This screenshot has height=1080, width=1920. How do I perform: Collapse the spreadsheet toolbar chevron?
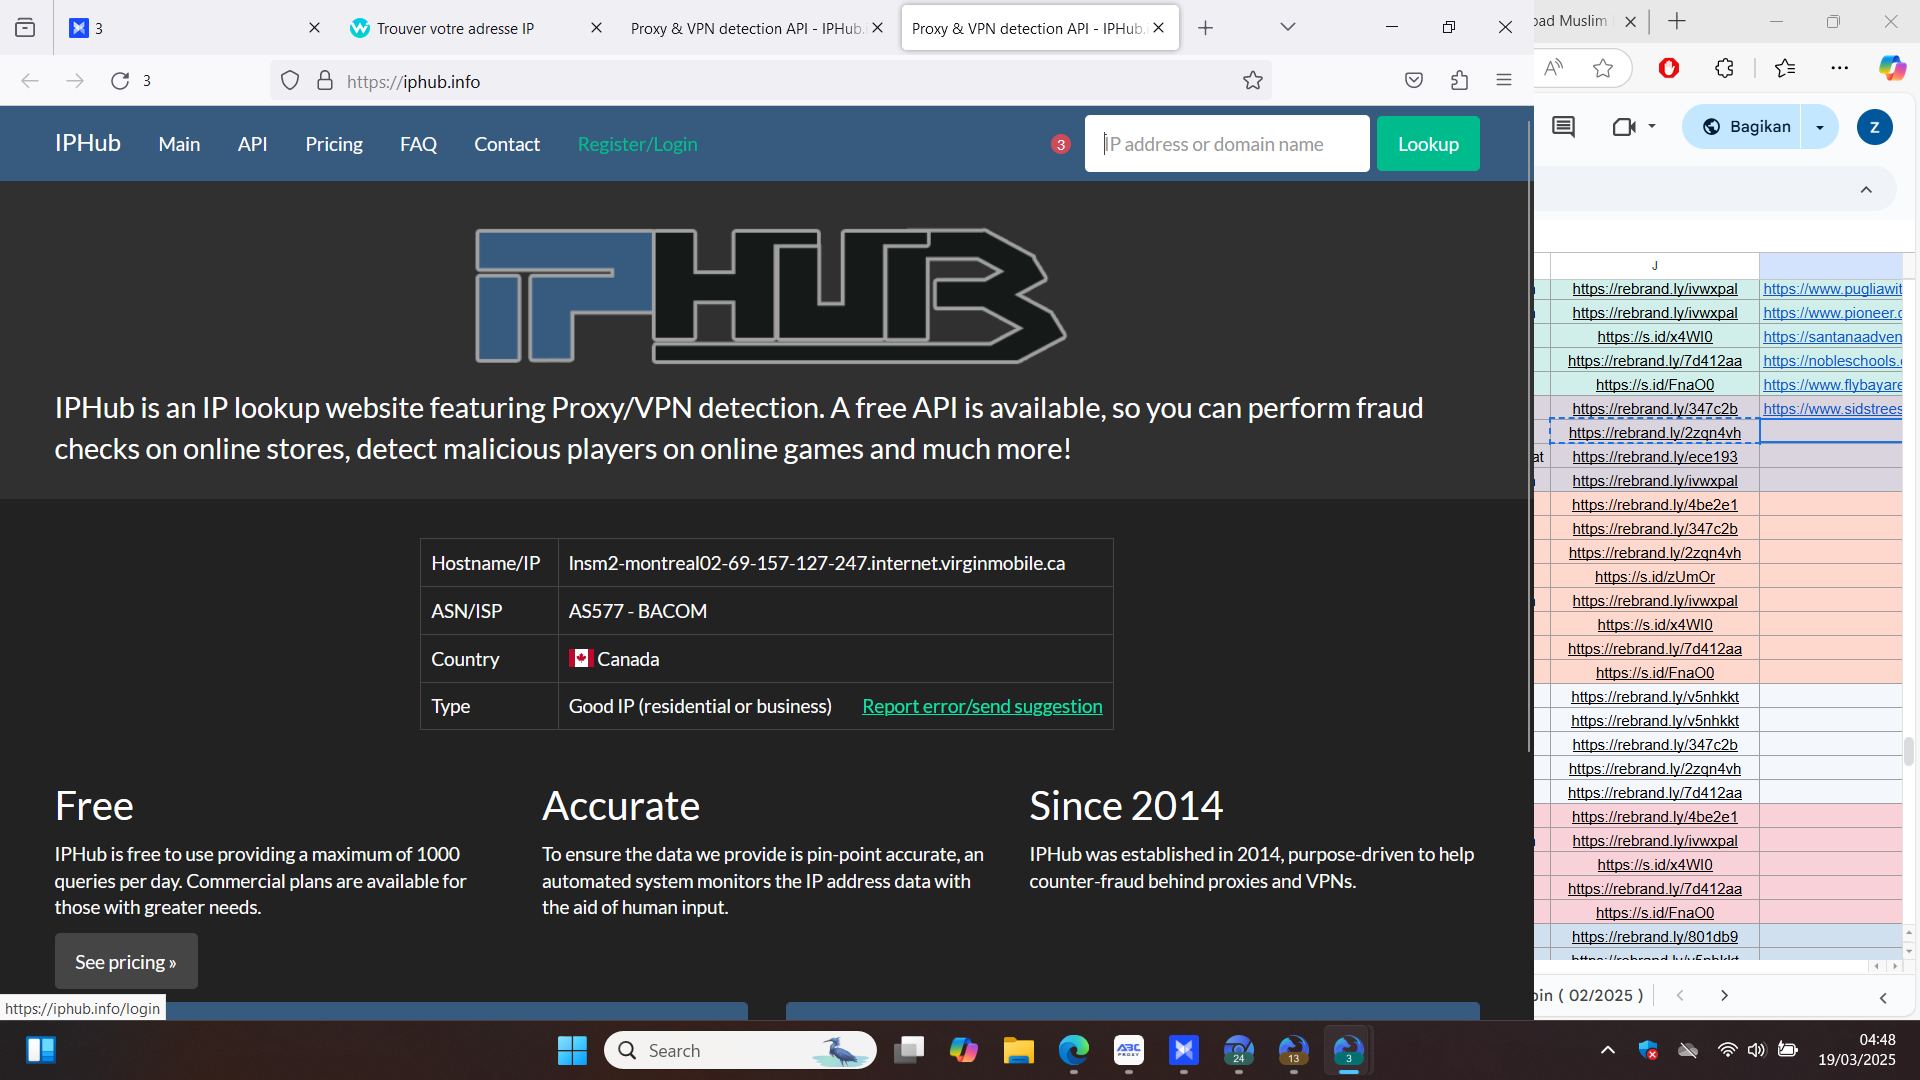pos(1866,190)
